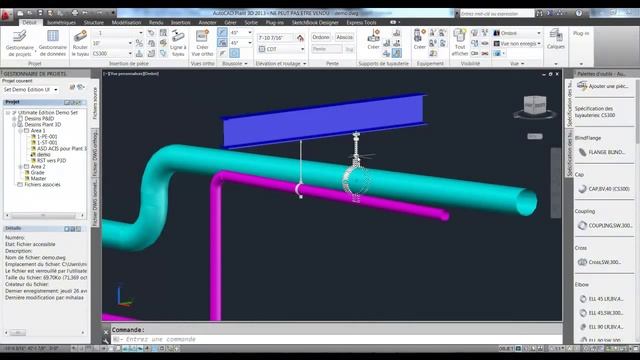640x360 pixels.
Task: Click Créer in the Equipement panel
Action: pos(420,40)
